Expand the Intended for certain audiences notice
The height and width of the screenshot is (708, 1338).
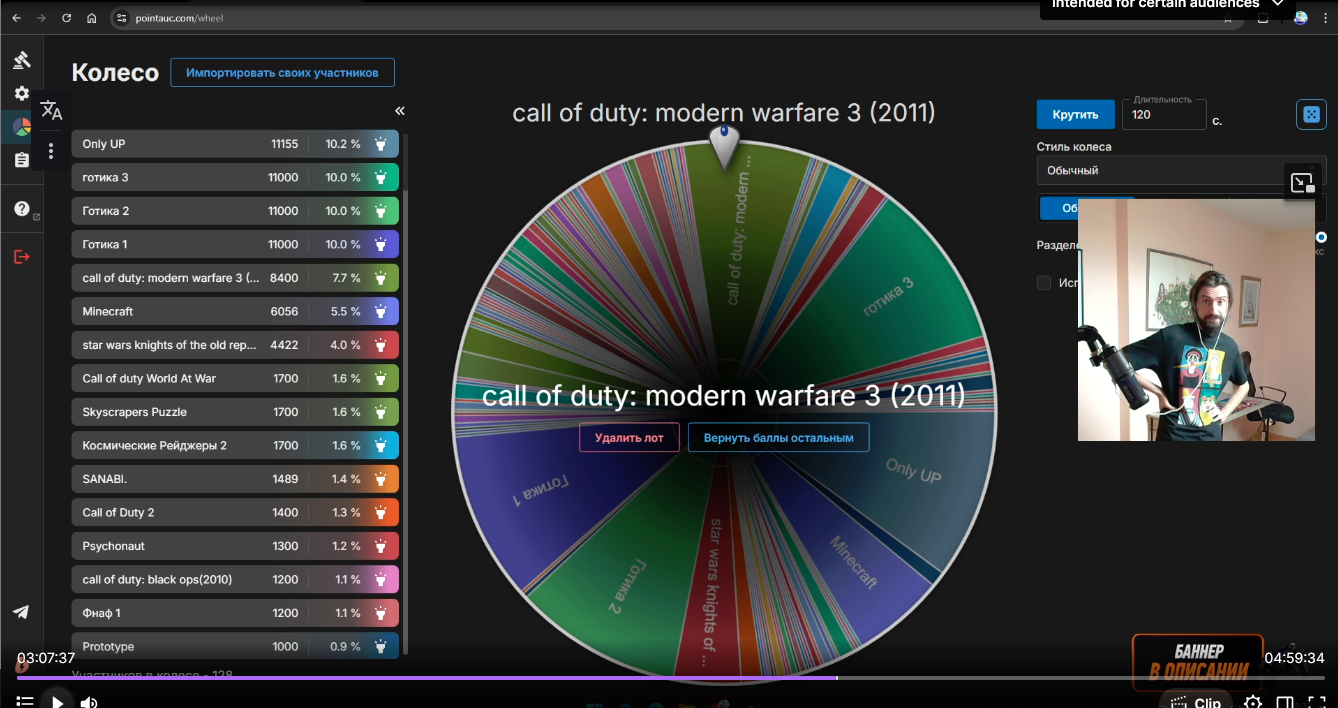click(x=1277, y=4)
